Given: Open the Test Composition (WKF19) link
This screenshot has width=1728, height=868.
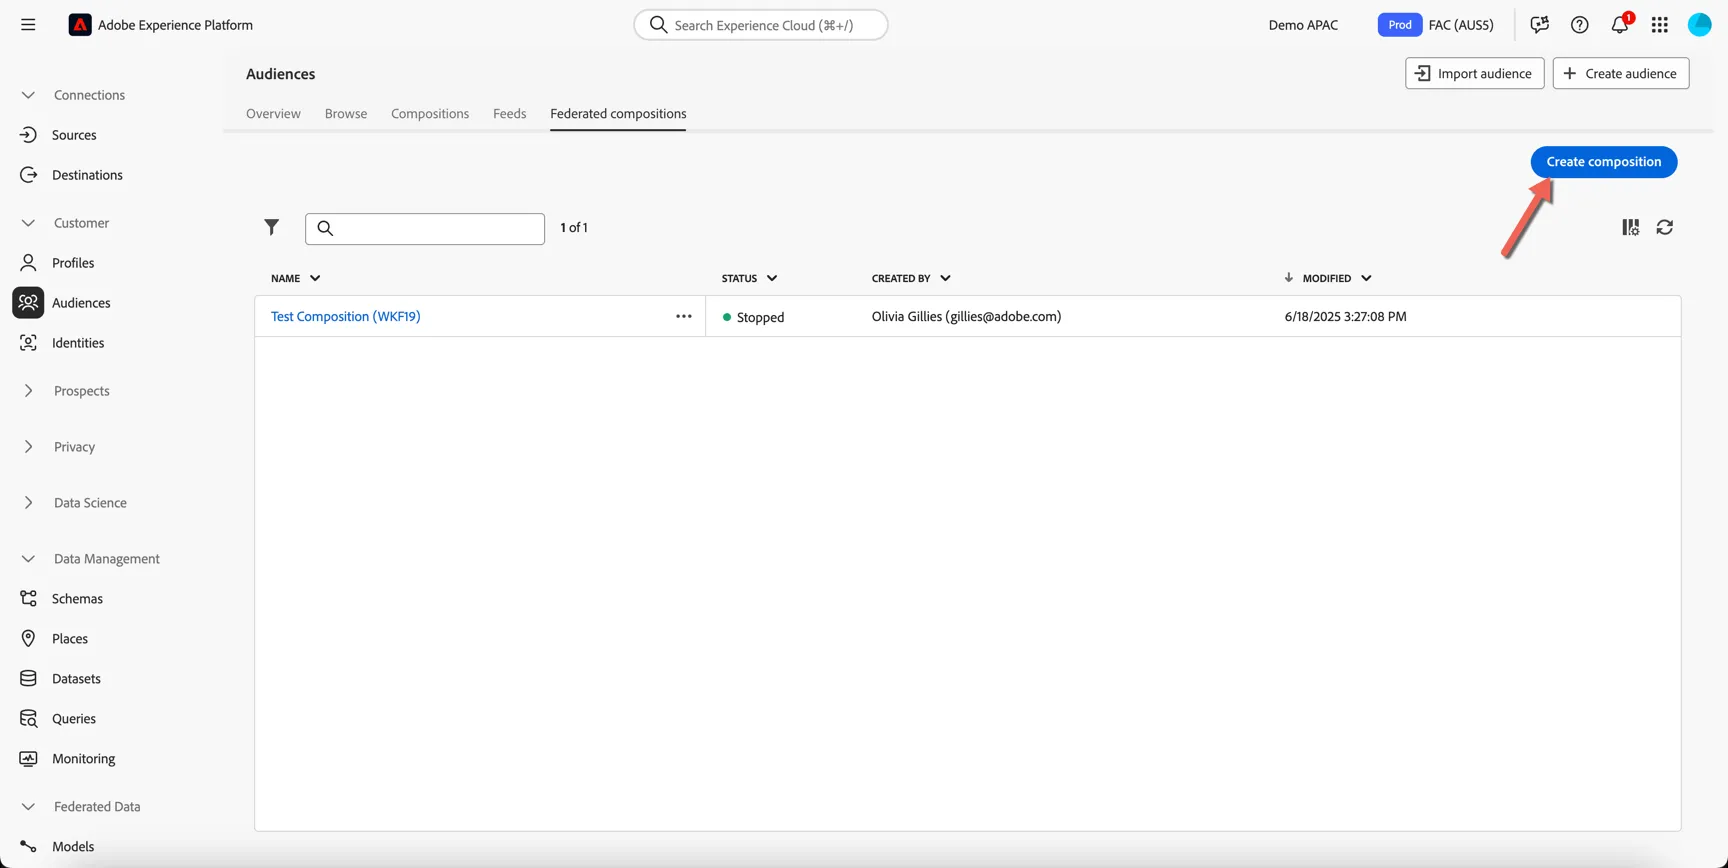Looking at the screenshot, I should pos(346,317).
